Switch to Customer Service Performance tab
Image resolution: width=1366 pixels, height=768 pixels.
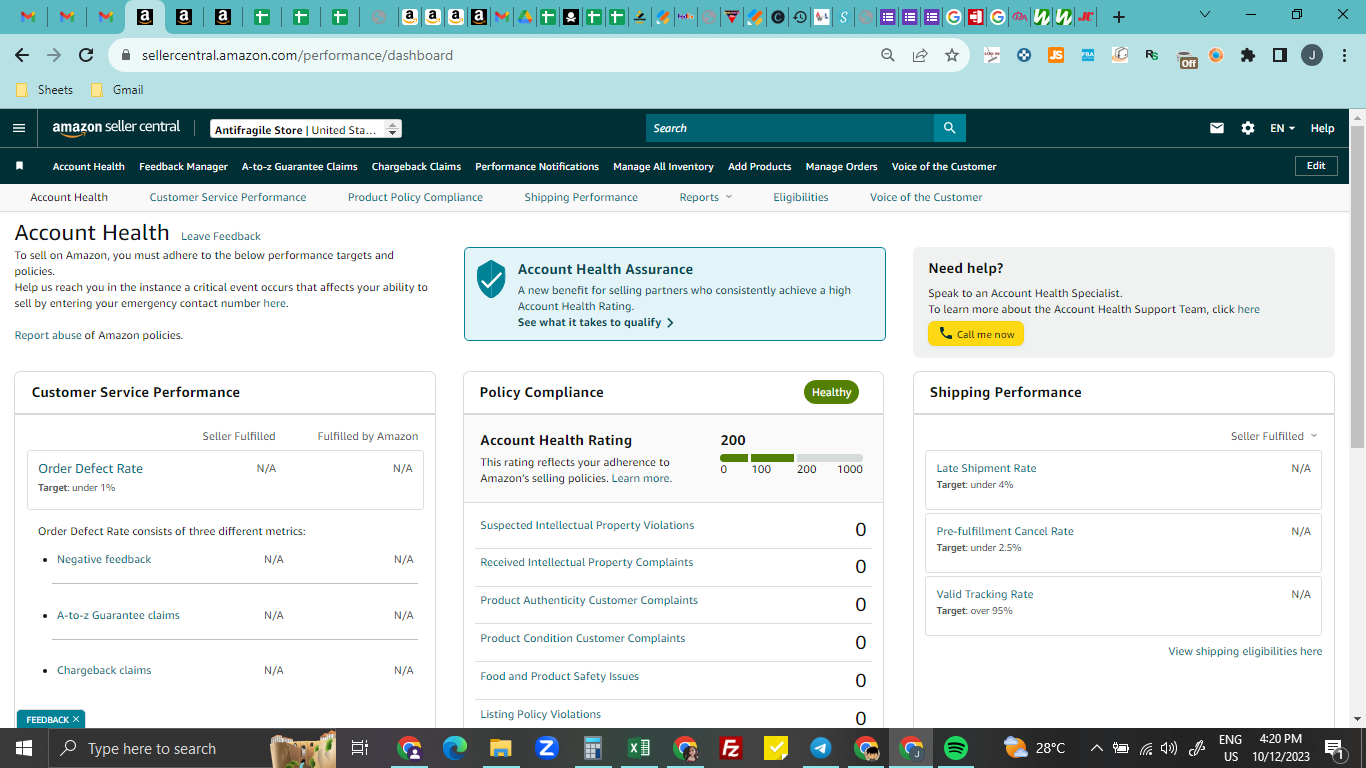[x=228, y=197]
